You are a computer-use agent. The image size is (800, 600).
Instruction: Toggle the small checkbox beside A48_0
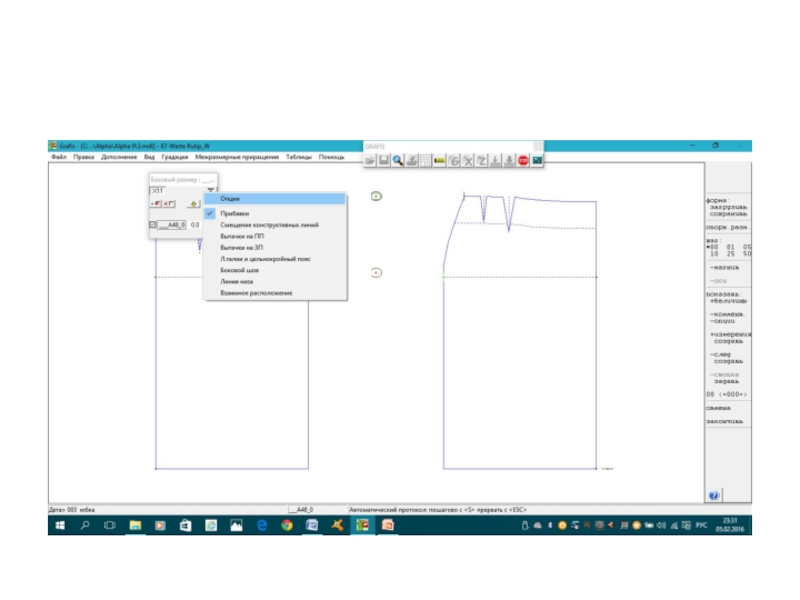[x=153, y=225]
